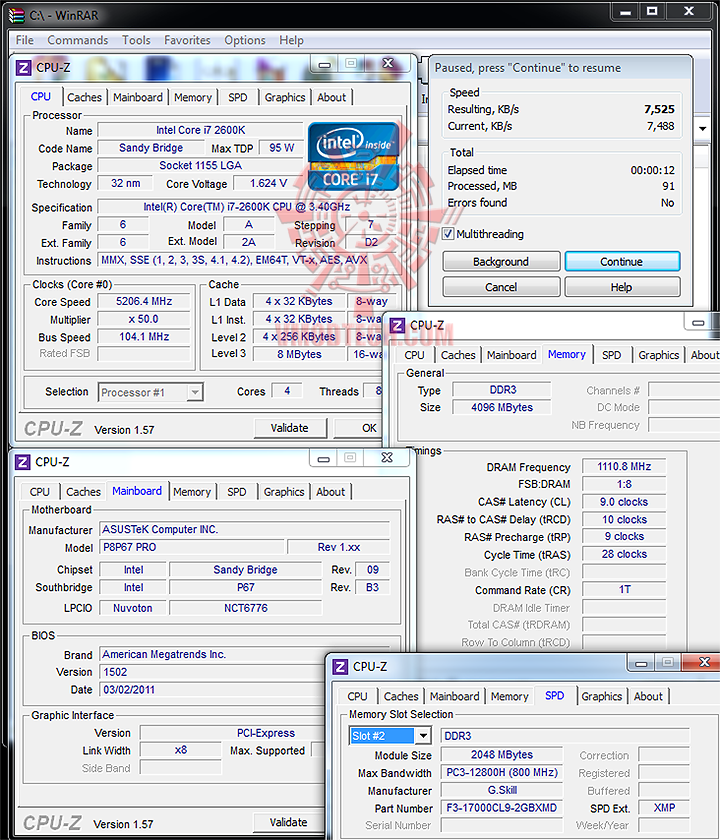This screenshot has height=840, width=720.
Task: Click the Bus Speed 104.1 MHz value
Action: click(x=144, y=337)
